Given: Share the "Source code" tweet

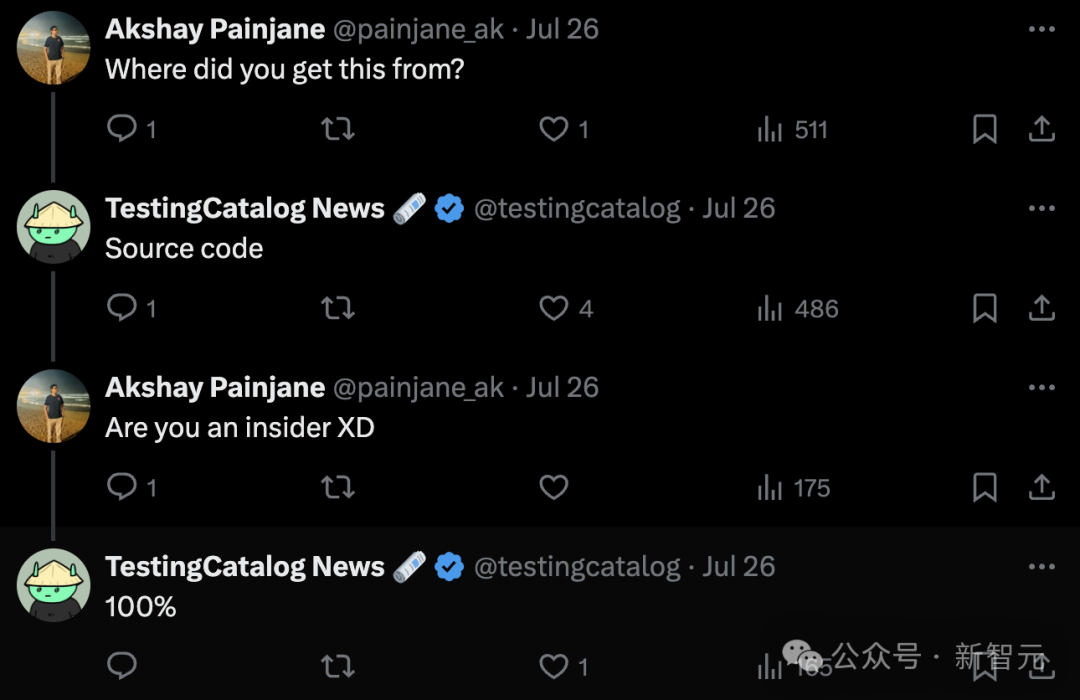Looking at the screenshot, I should [1042, 308].
